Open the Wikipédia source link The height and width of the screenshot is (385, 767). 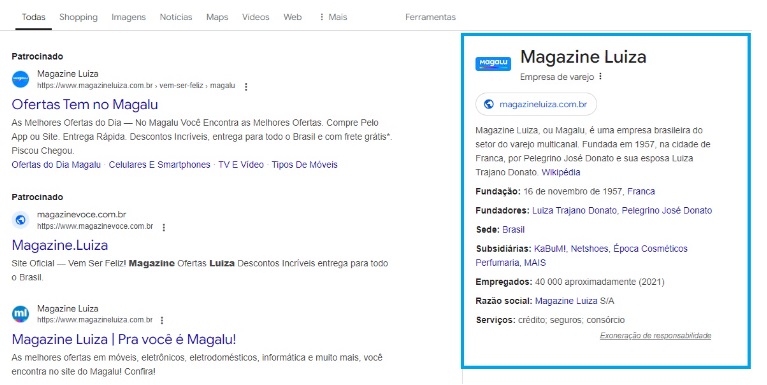pos(561,172)
